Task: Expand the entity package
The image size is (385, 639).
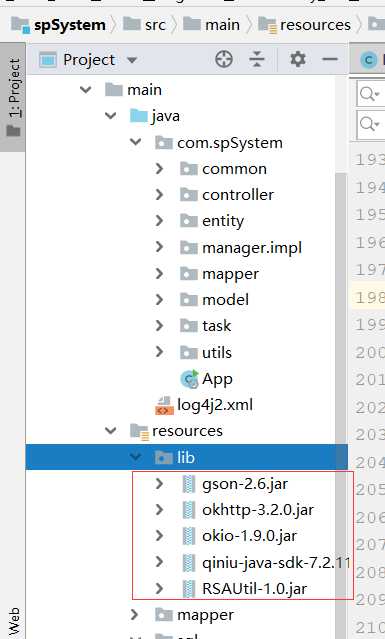Action: (x=159, y=220)
